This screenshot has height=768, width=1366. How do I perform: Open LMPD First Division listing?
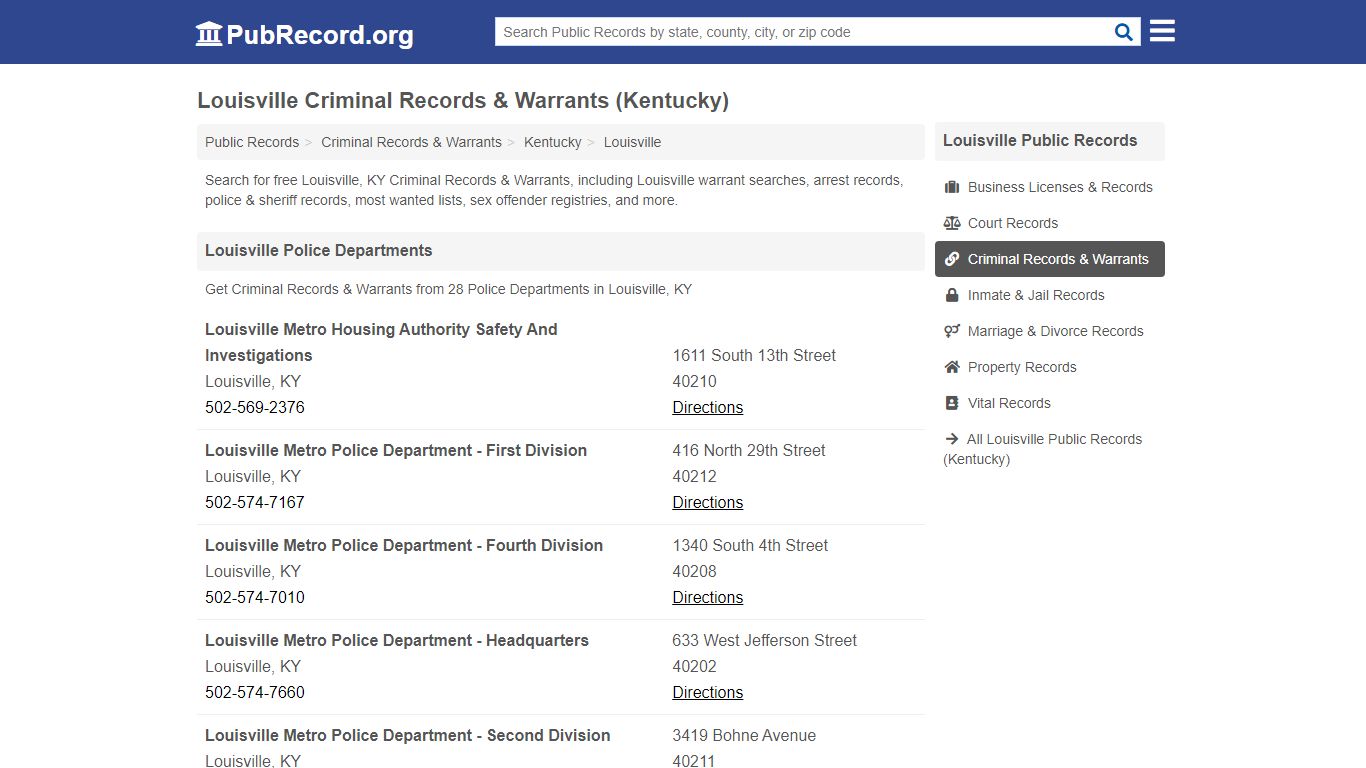click(x=396, y=450)
